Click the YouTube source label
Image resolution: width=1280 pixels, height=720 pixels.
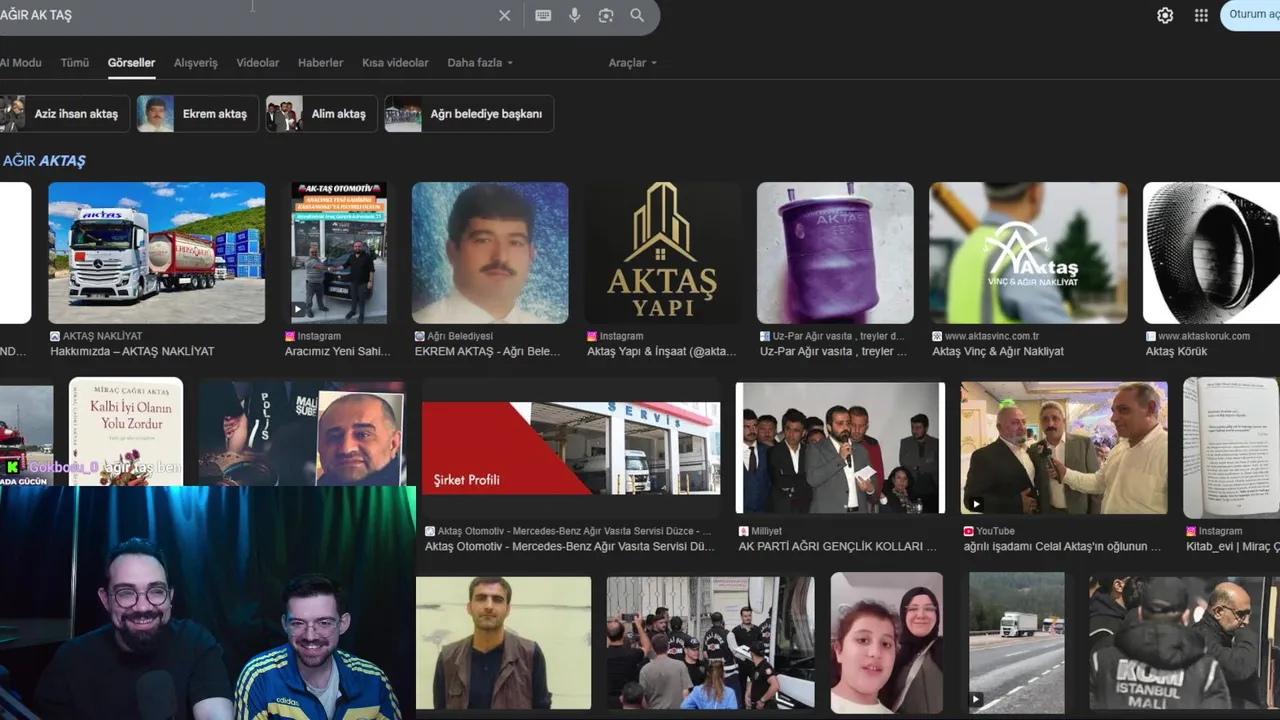point(995,531)
